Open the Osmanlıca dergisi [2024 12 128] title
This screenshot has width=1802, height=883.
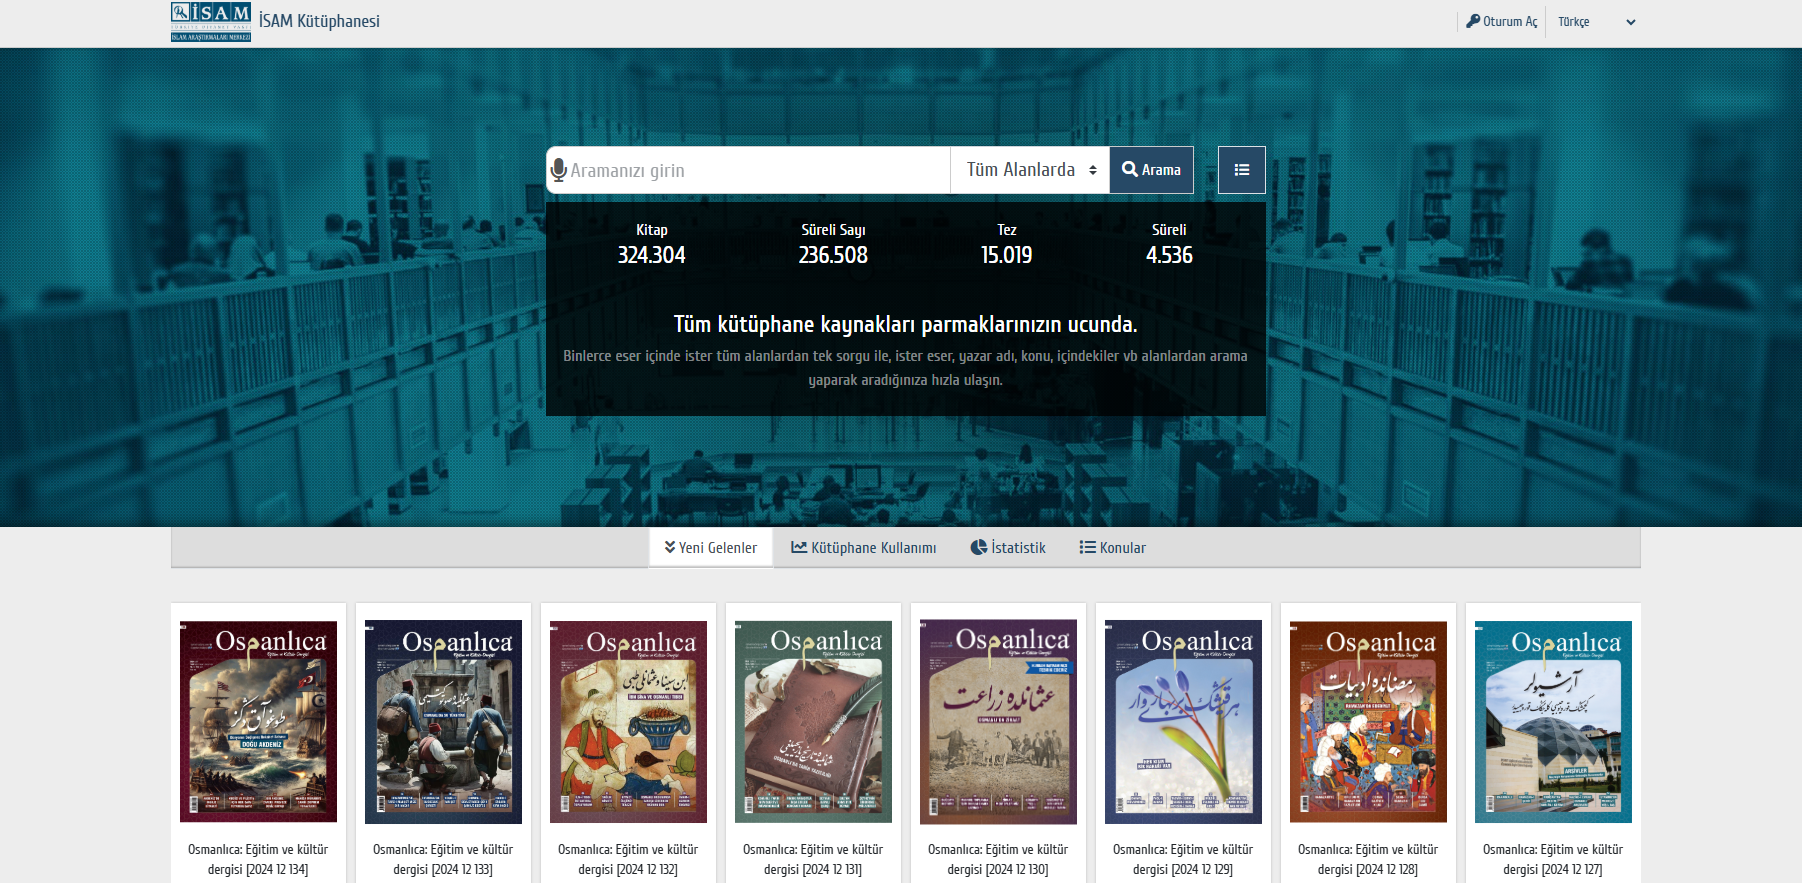click(1368, 859)
